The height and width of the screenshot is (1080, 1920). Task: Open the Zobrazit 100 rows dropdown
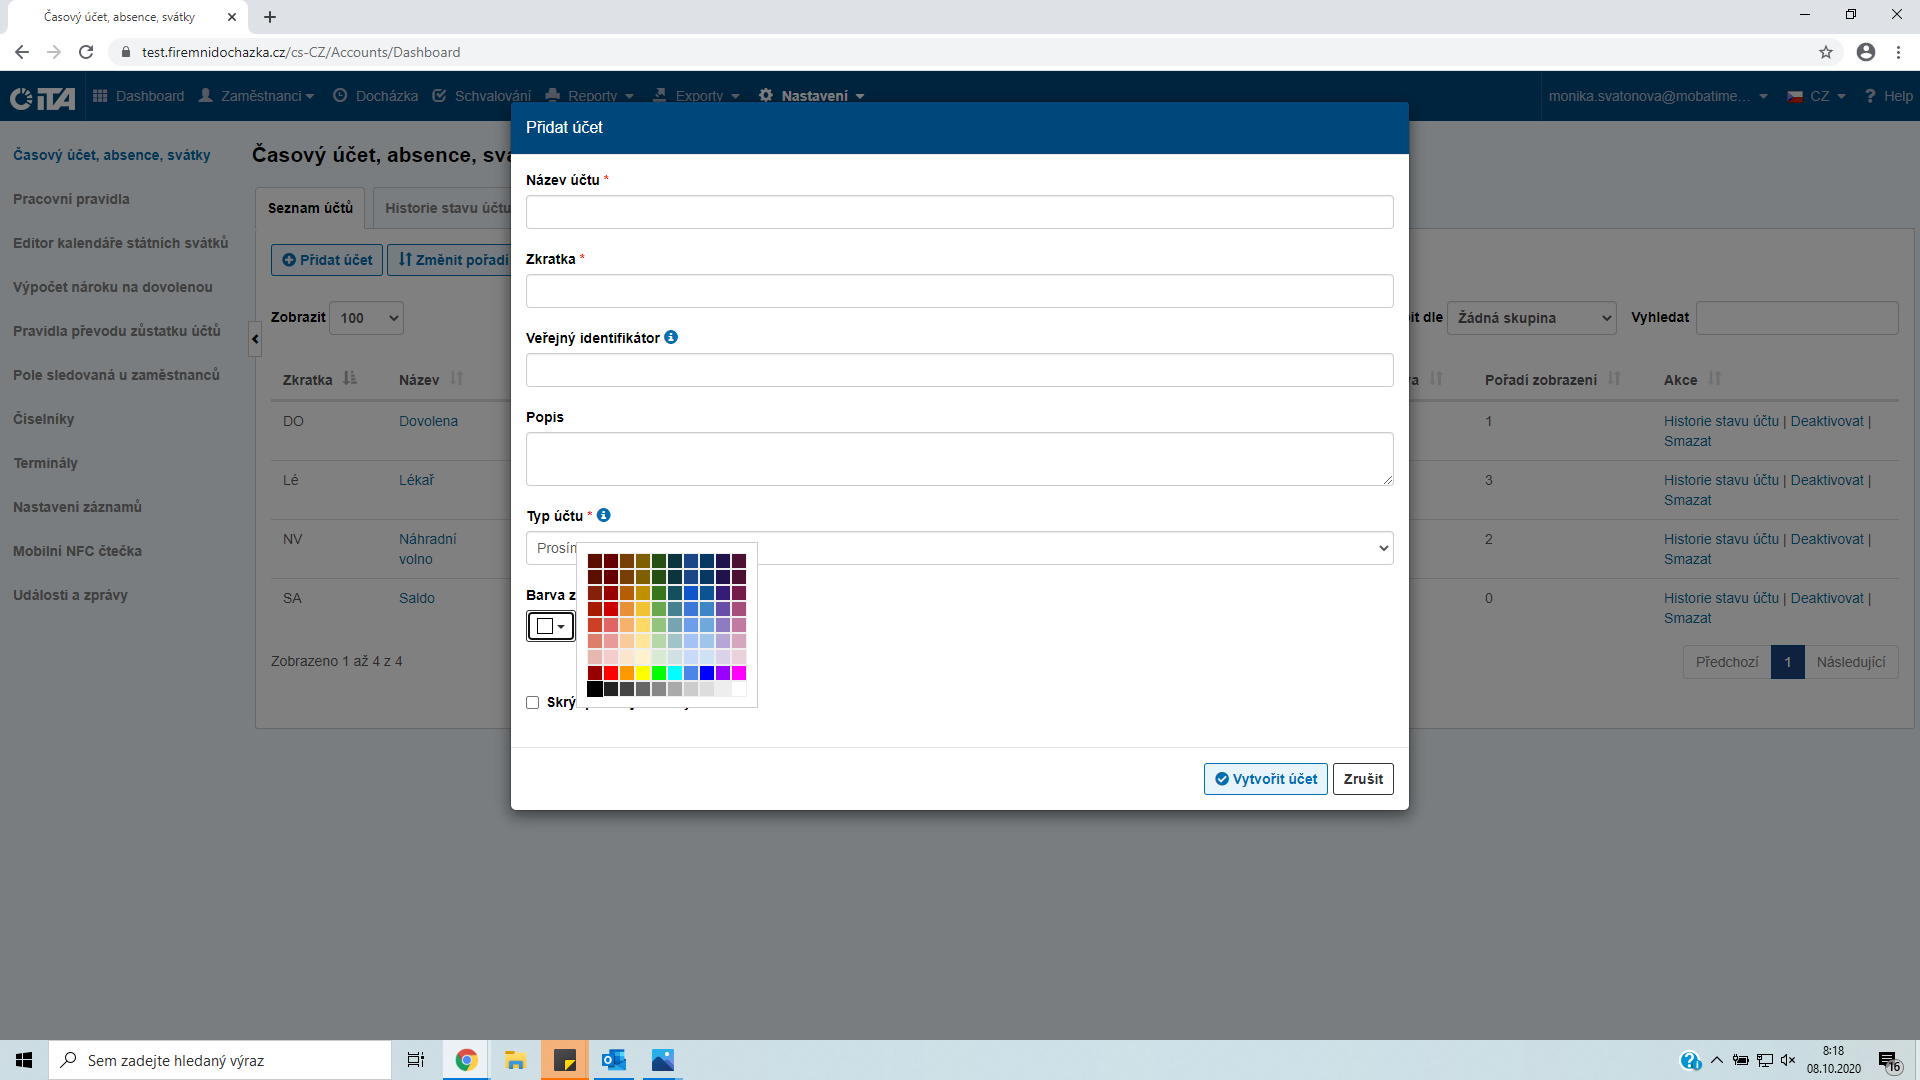coord(367,318)
